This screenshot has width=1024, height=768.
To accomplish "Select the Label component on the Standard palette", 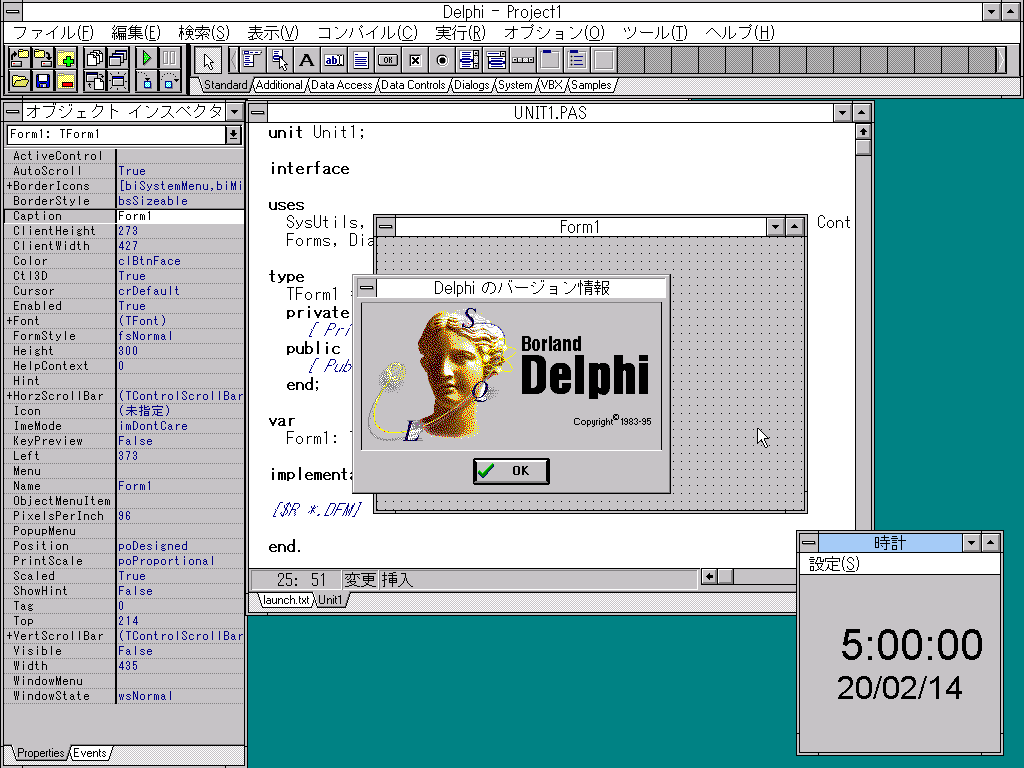I will 306,60.
